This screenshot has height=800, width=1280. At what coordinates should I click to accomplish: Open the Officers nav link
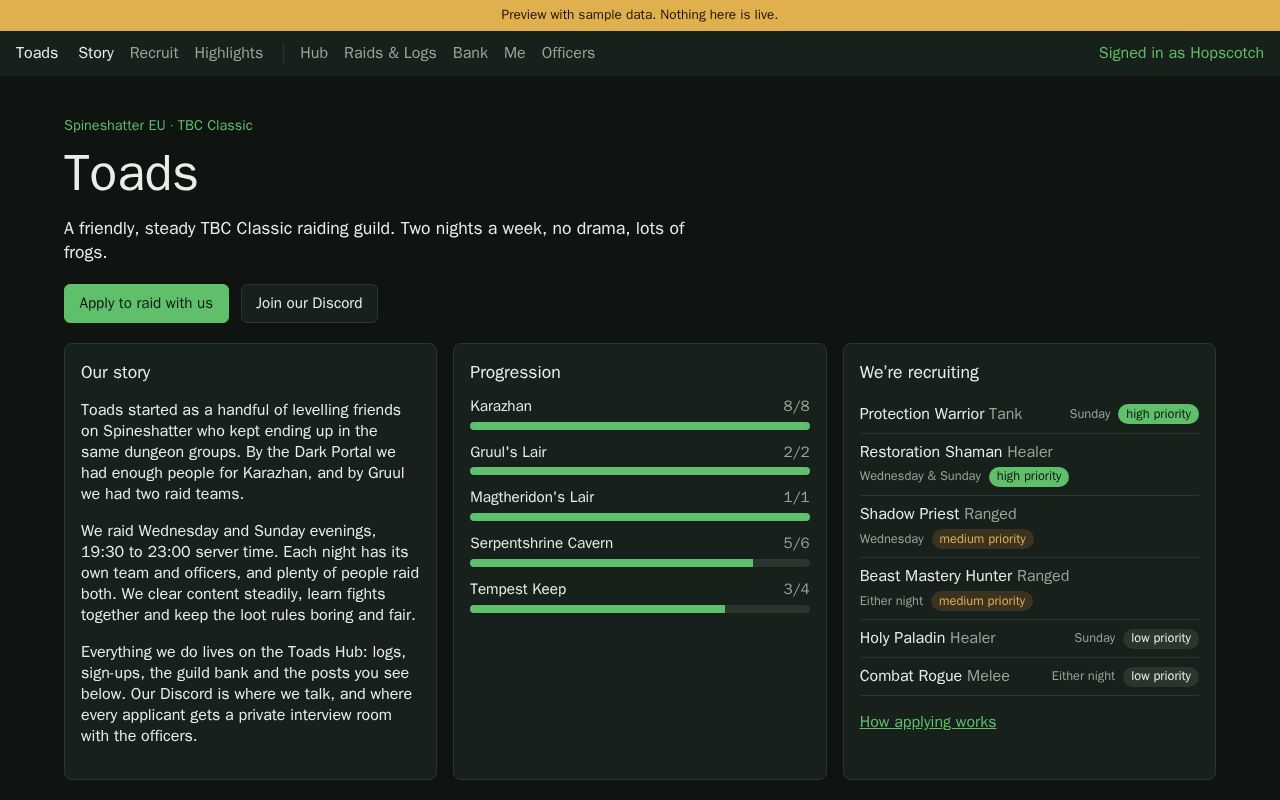click(568, 53)
